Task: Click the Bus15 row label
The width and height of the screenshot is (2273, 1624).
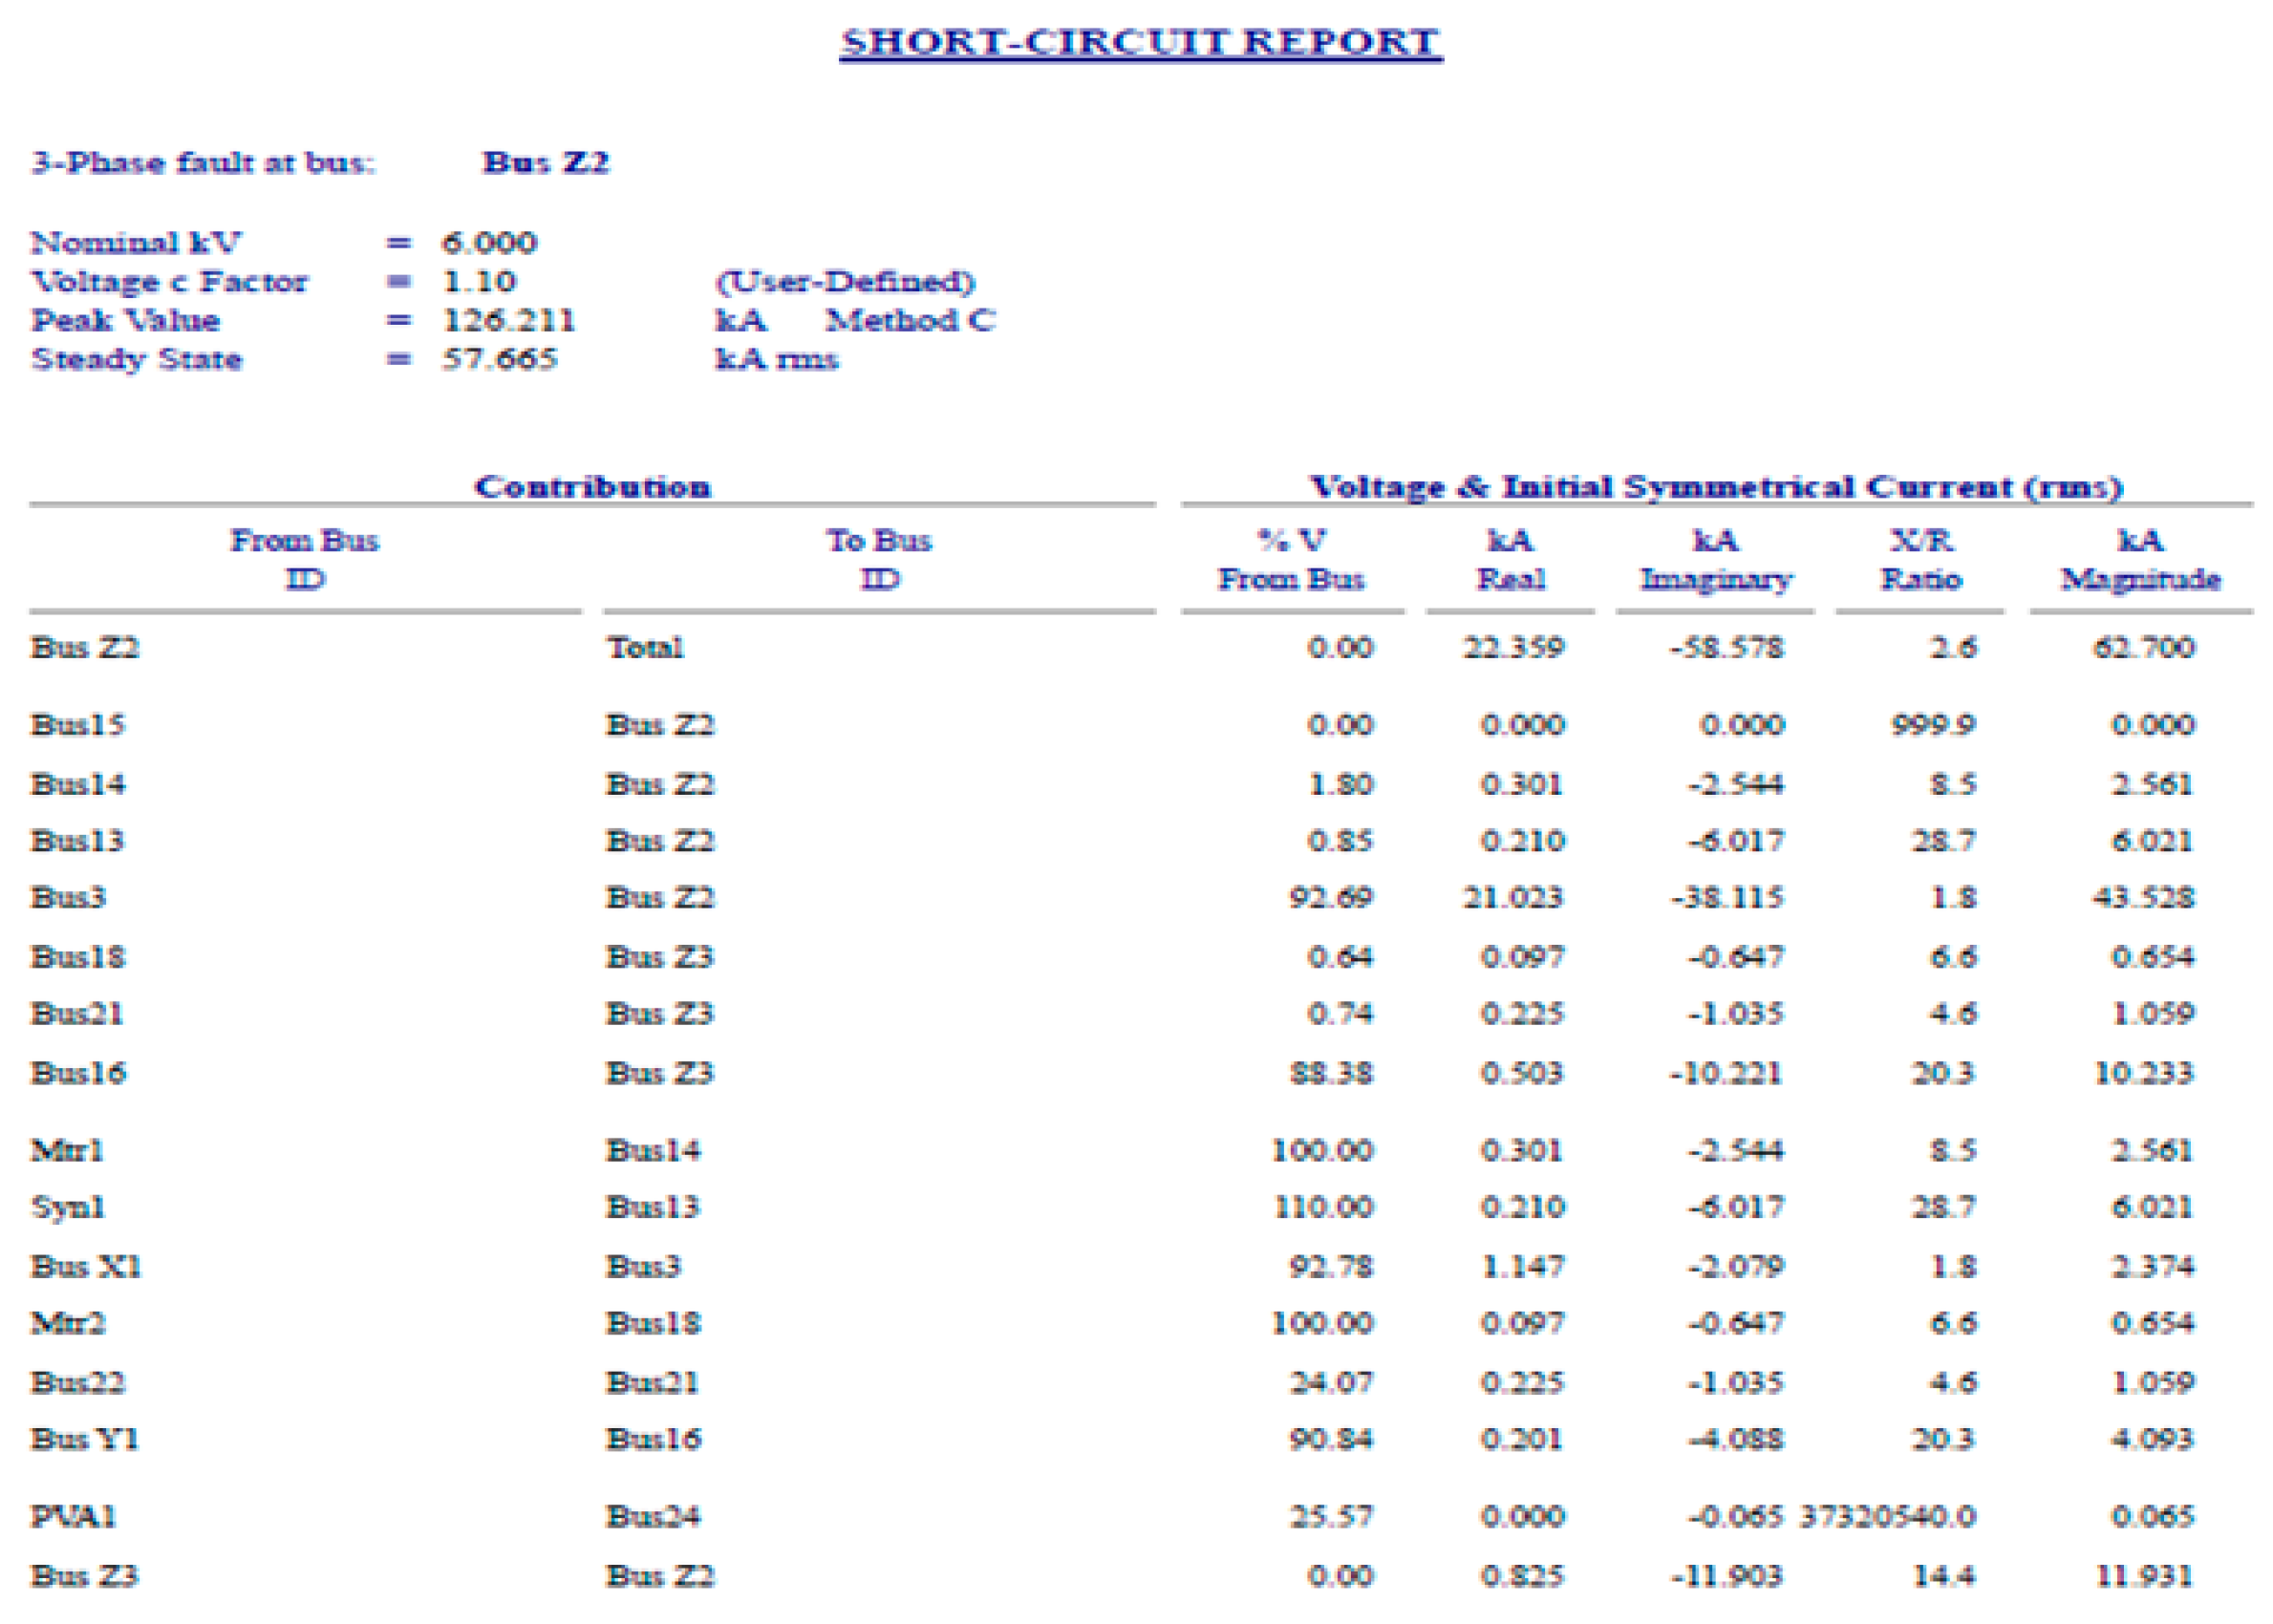Action: coord(78,724)
